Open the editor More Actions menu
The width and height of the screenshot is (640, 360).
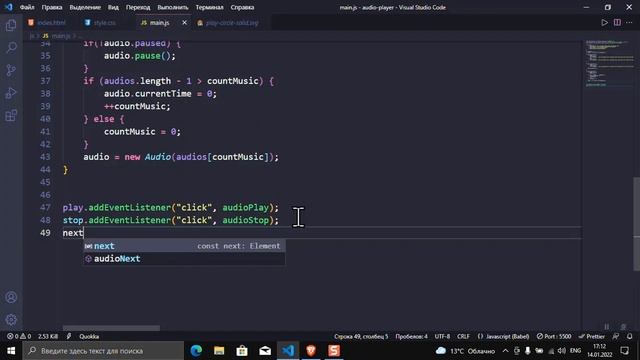pyautogui.click(x=629, y=22)
